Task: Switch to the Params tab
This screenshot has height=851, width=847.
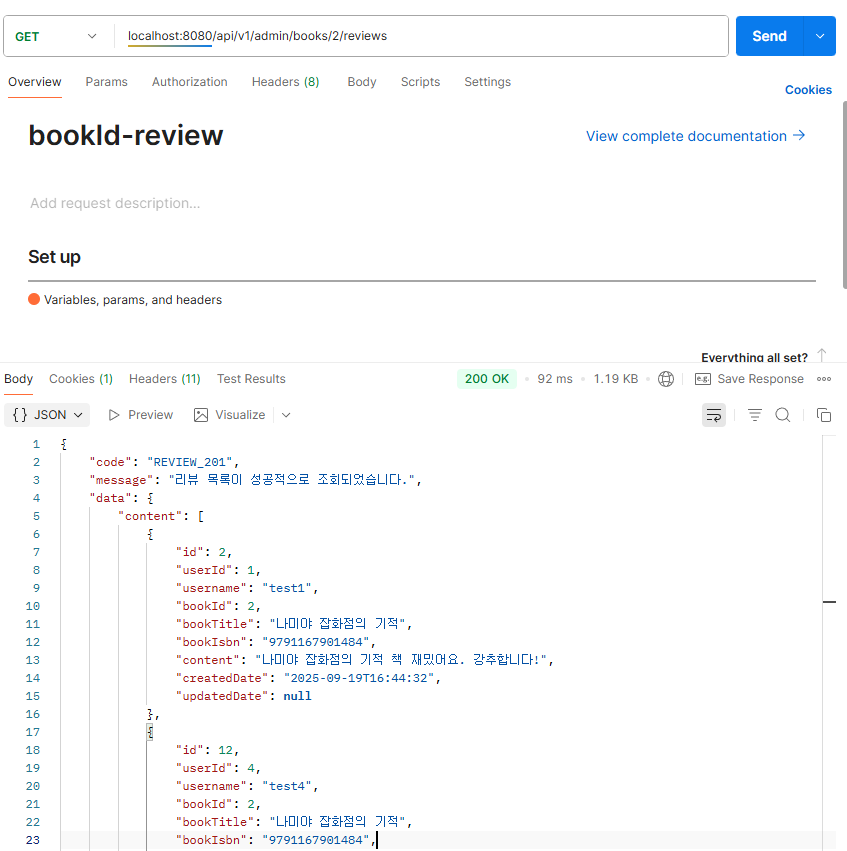Action: pyautogui.click(x=106, y=82)
